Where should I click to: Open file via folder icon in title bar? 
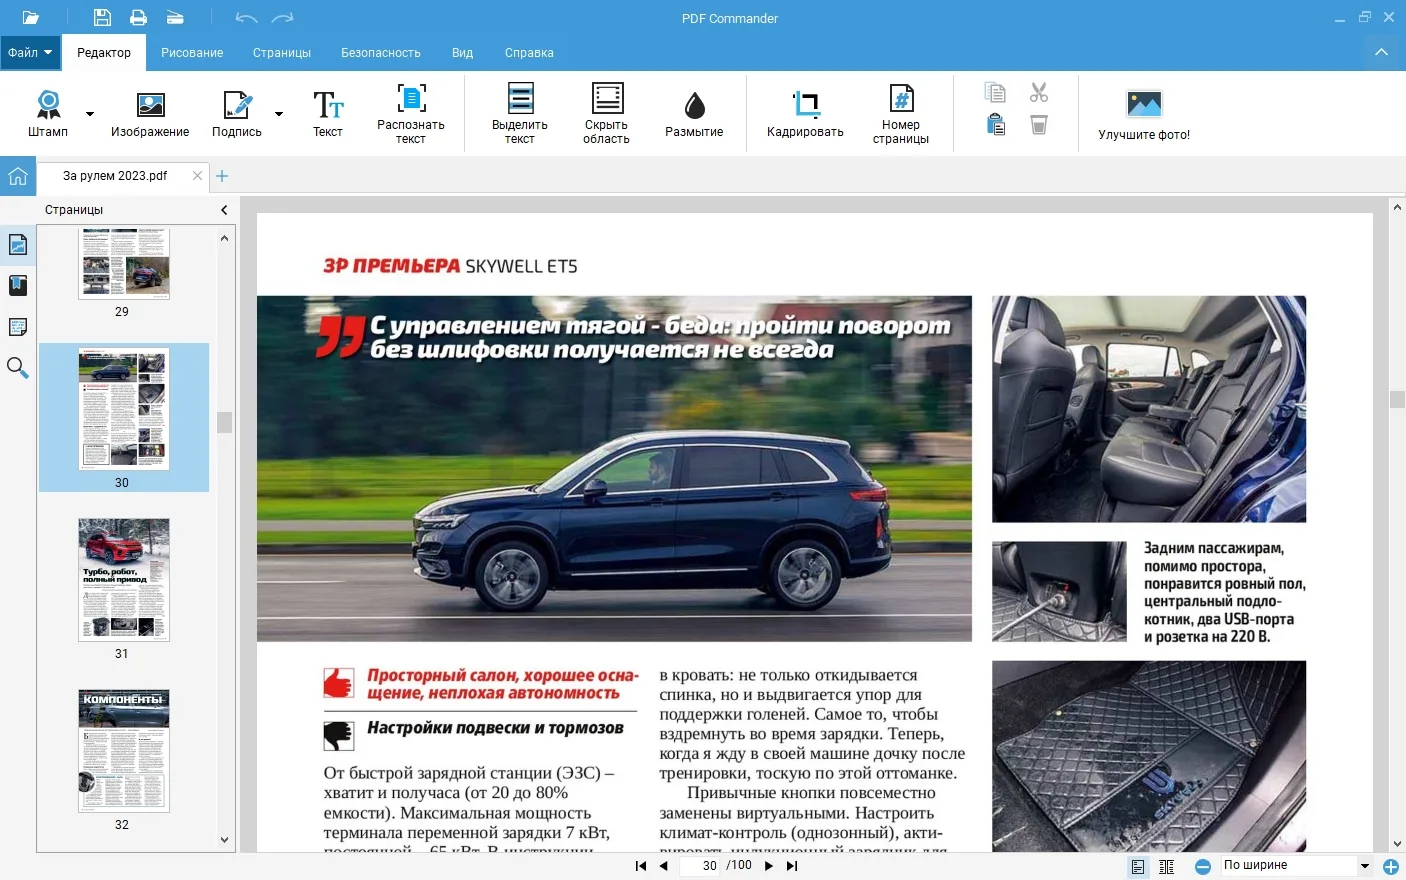pos(30,18)
